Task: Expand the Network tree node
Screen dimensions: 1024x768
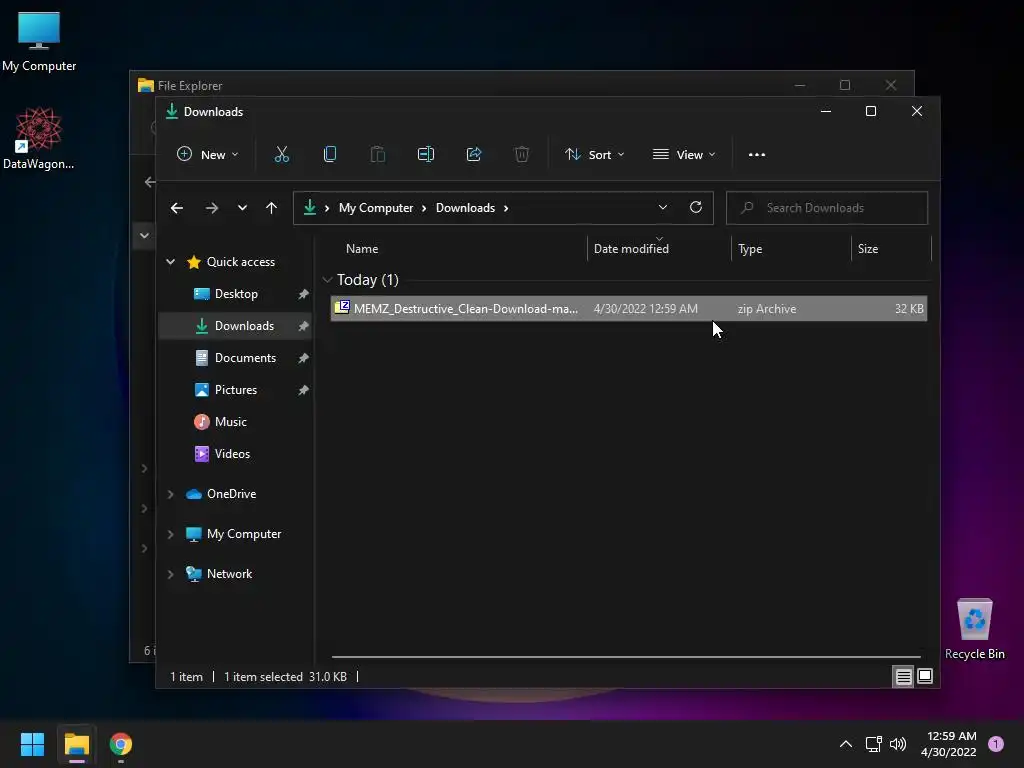Action: (170, 574)
